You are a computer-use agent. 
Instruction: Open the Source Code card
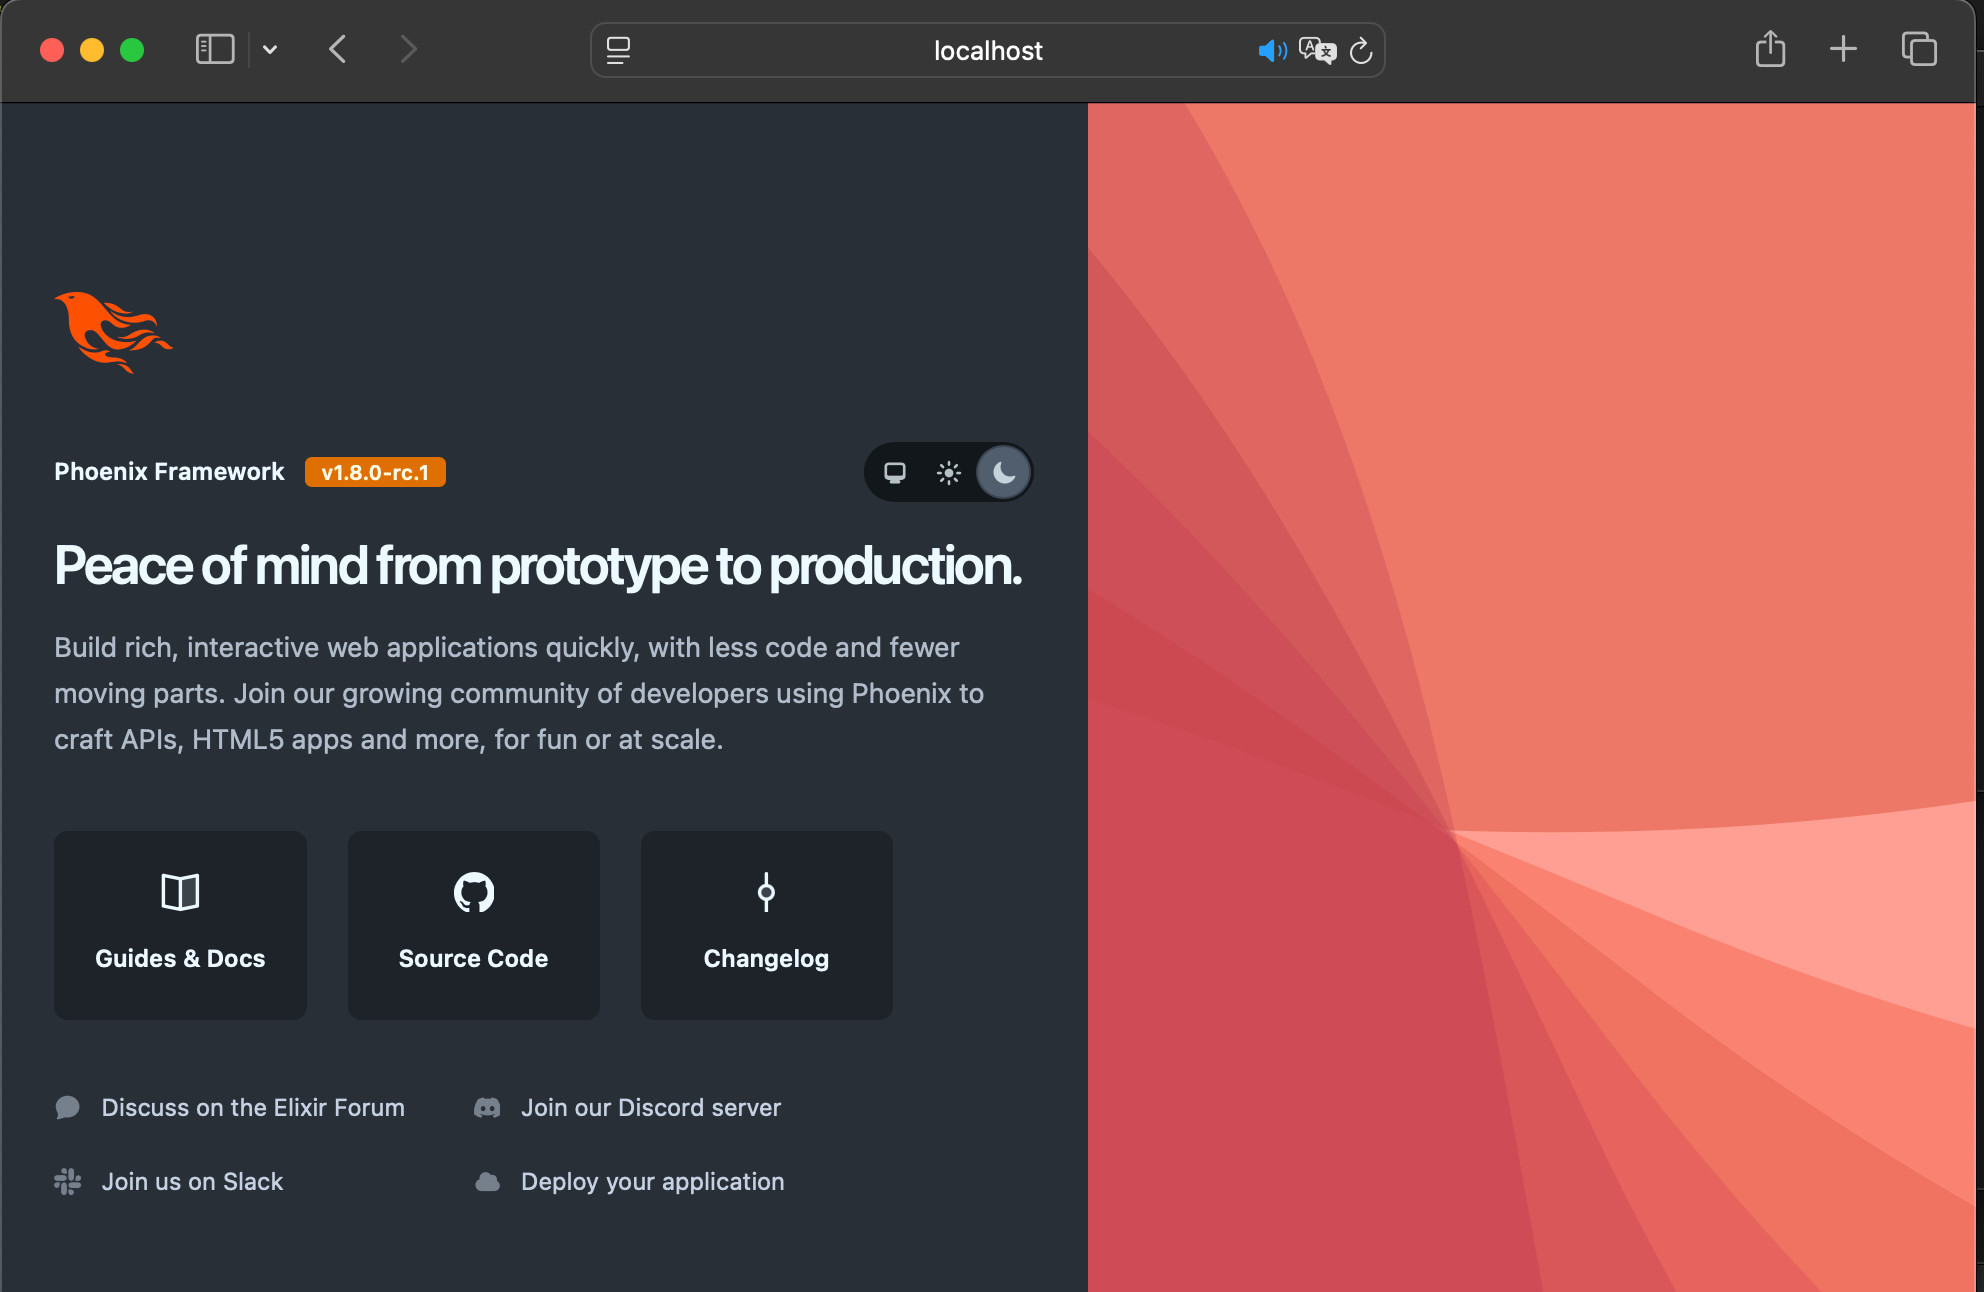point(474,925)
